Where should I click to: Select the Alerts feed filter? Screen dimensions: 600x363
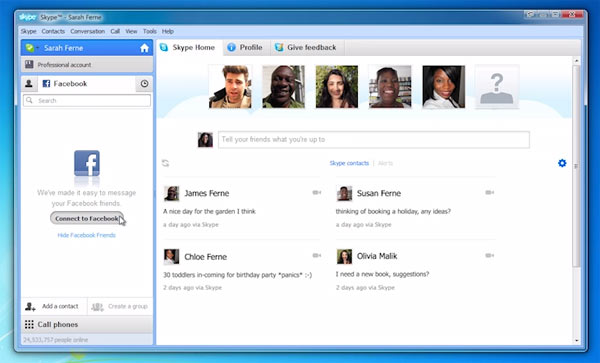click(385, 163)
